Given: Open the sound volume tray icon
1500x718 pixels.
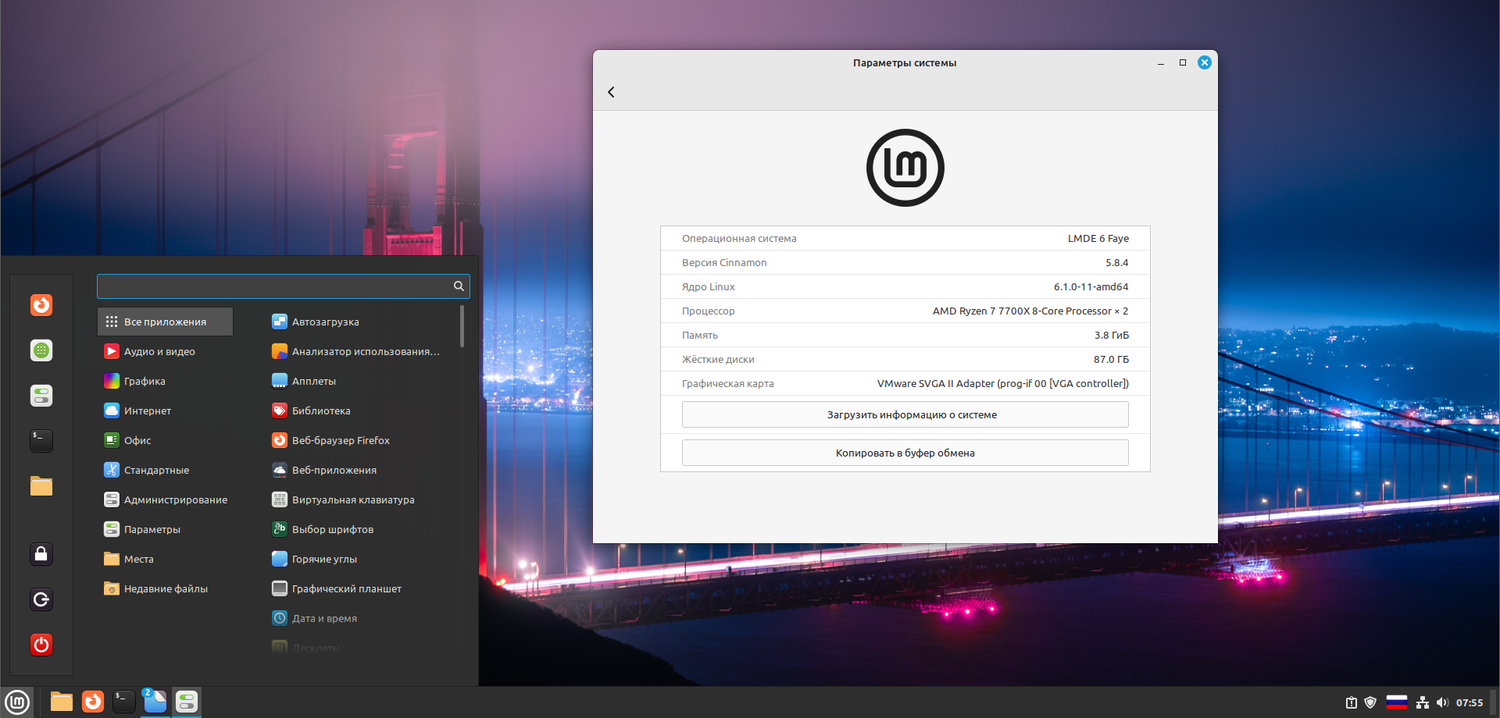Looking at the screenshot, I should (1442, 702).
